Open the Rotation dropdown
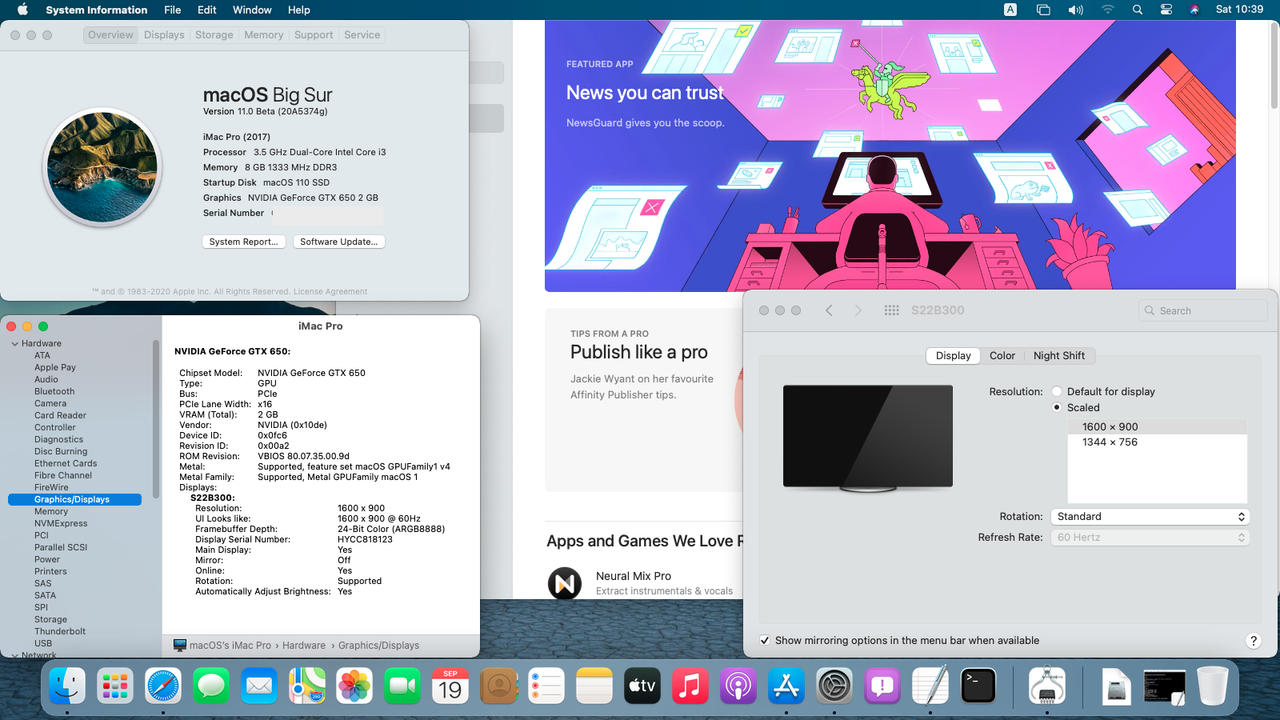Viewport: 1280px width, 720px height. pos(1150,517)
